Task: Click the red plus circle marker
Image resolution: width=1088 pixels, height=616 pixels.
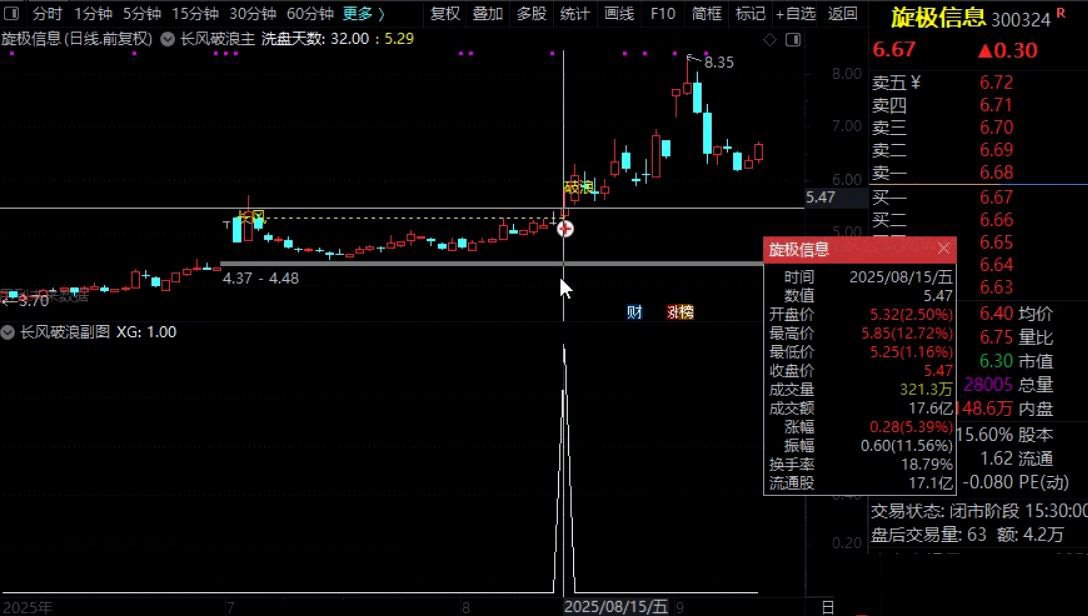Action: point(565,228)
